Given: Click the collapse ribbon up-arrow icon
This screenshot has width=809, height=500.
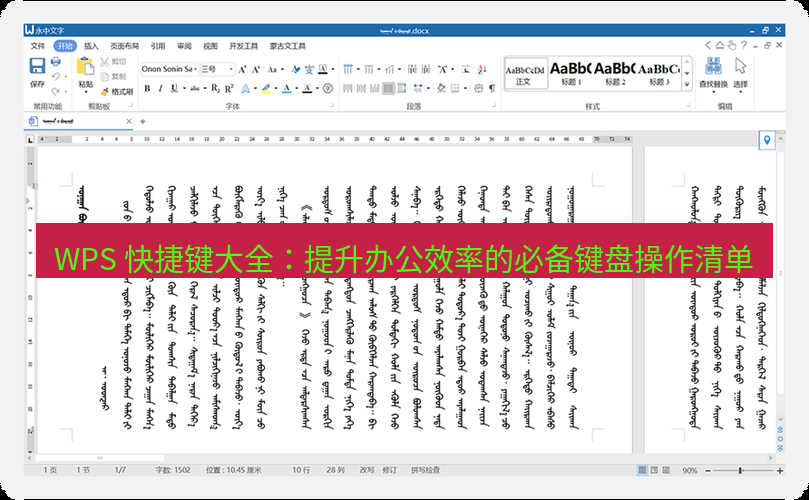Looking at the screenshot, I should [720, 45].
